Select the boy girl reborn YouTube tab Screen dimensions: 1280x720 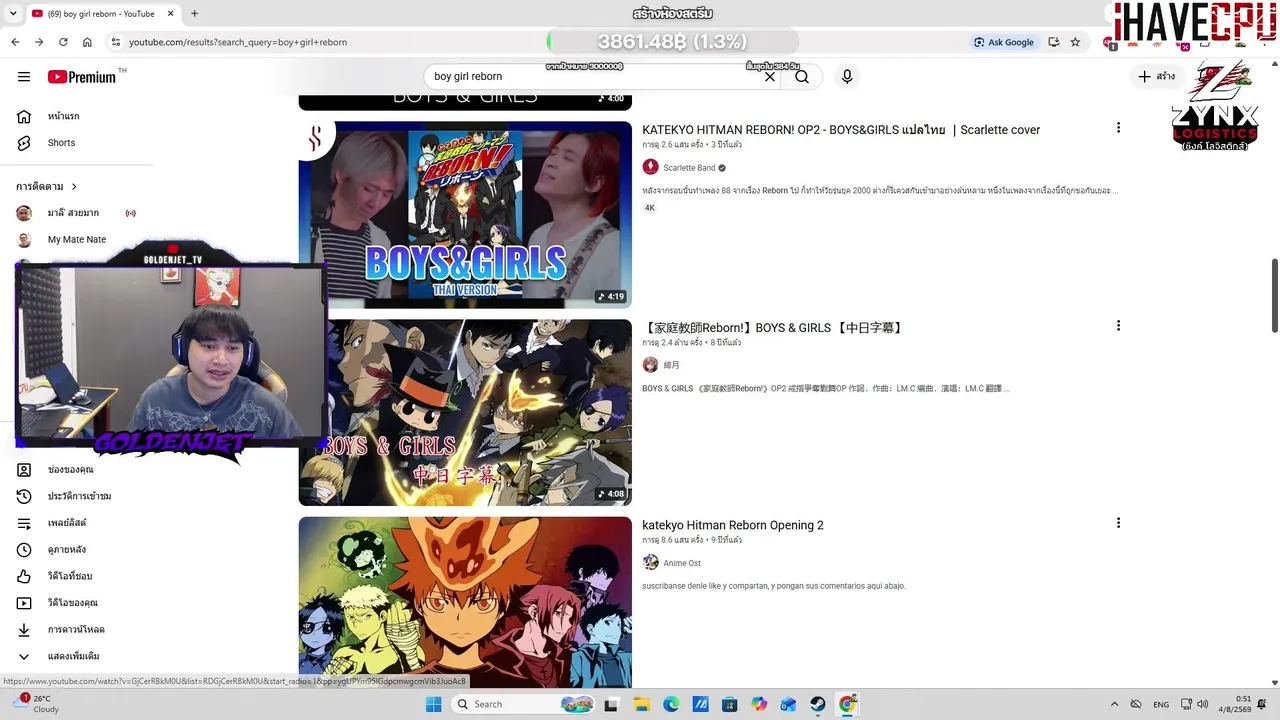102,14
